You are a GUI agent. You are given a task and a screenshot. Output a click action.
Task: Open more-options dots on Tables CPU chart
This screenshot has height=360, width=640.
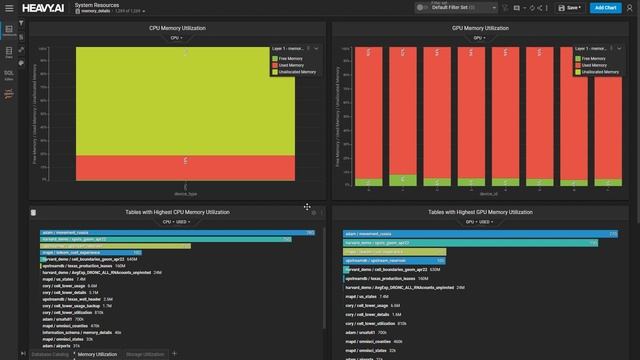click(x=322, y=213)
